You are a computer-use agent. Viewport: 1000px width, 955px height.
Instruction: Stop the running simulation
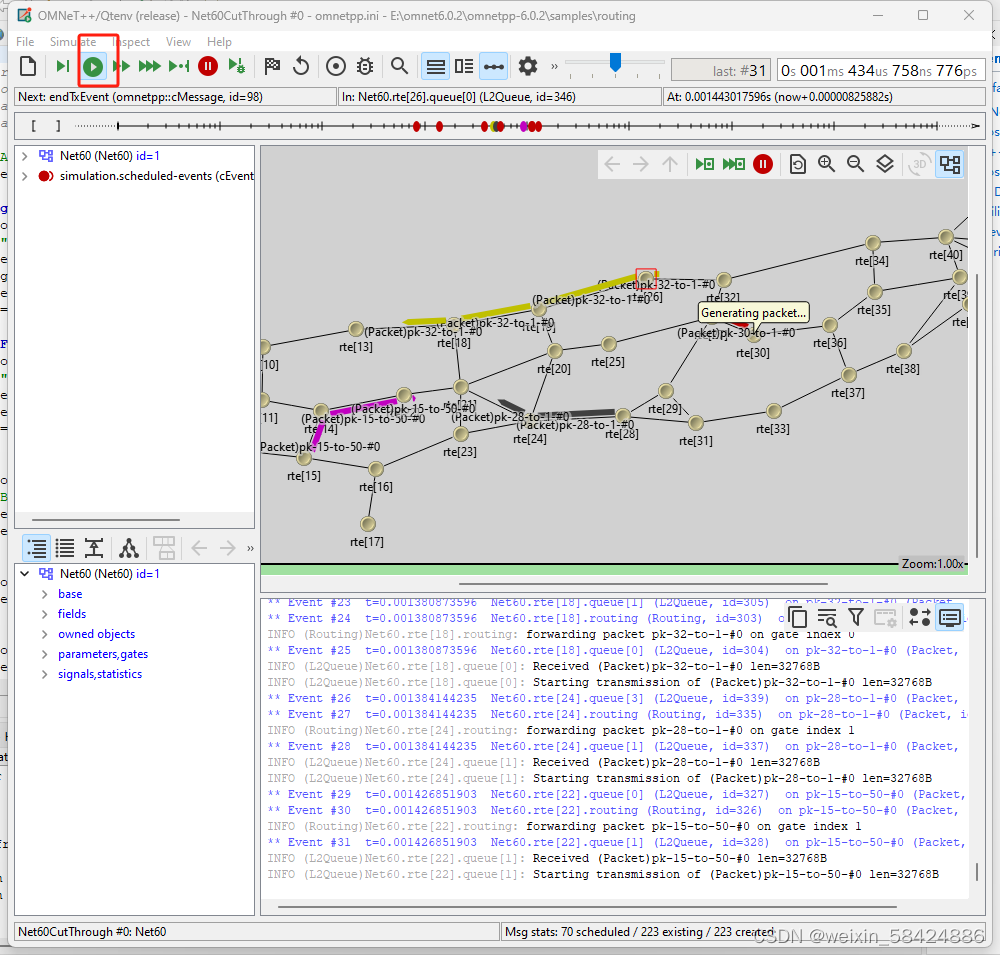pos(208,66)
